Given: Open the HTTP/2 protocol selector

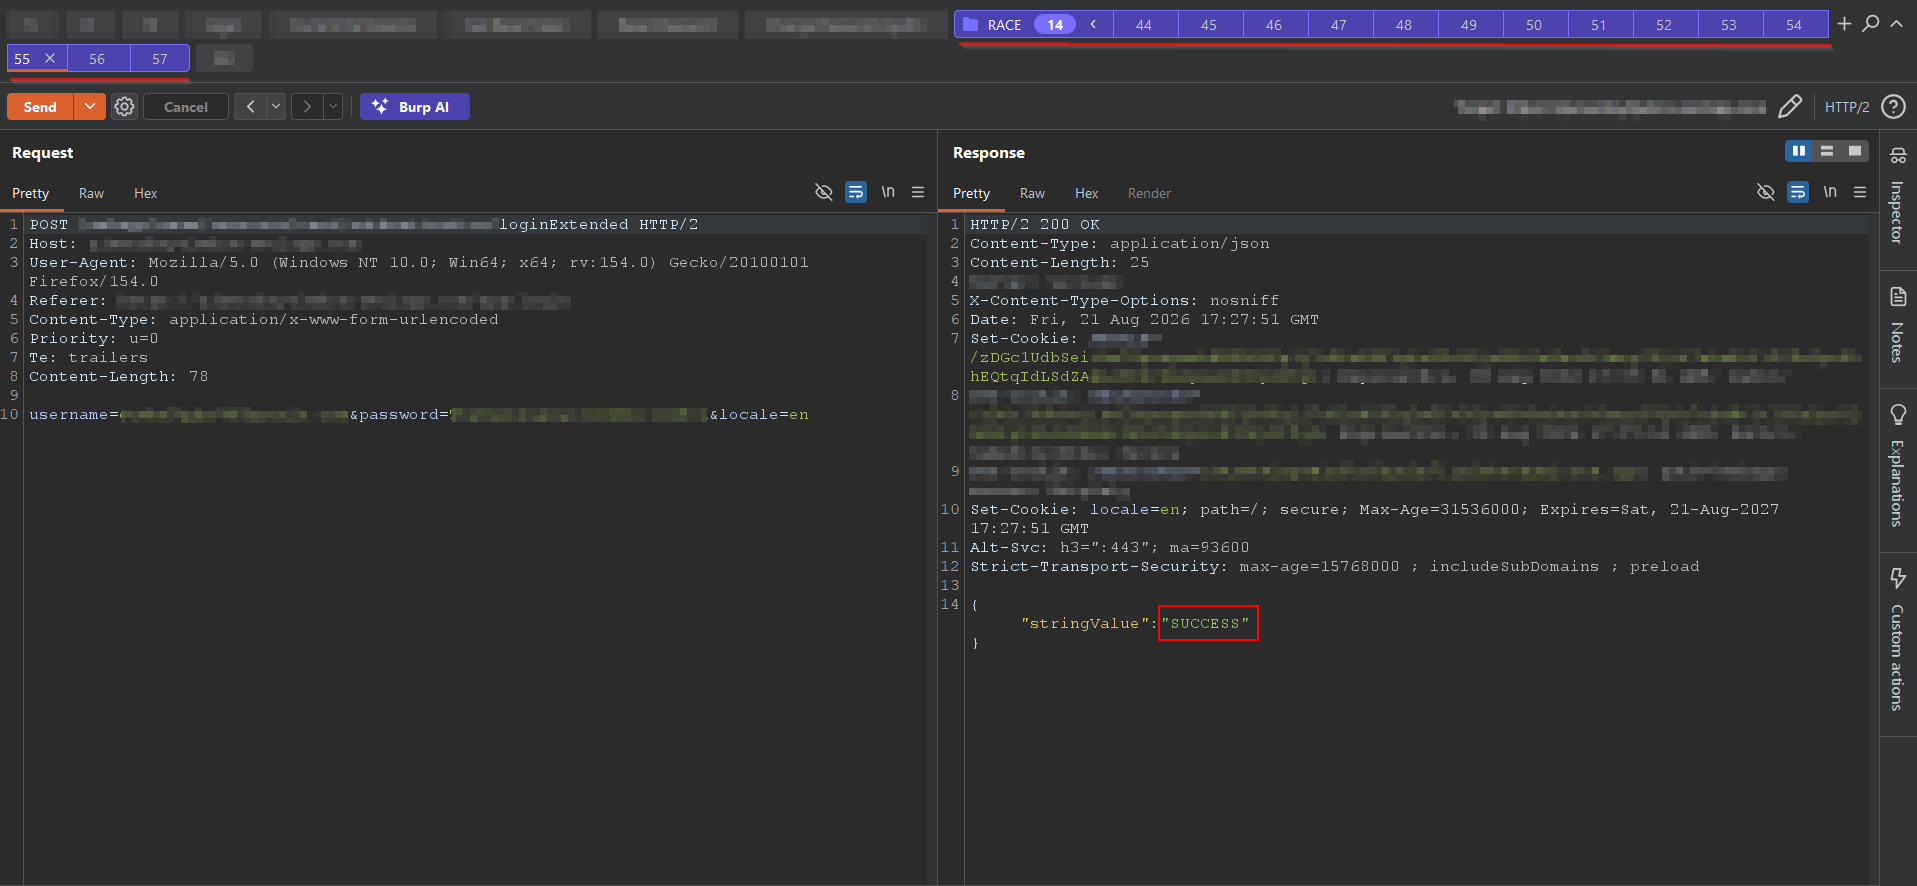Looking at the screenshot, I should coord(1847,107).
